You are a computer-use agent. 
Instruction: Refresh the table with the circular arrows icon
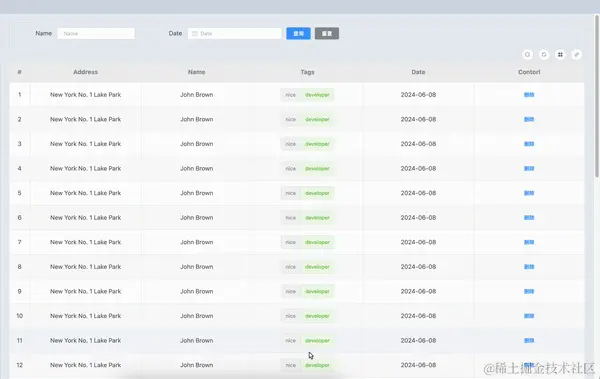[x=544, y=55]
